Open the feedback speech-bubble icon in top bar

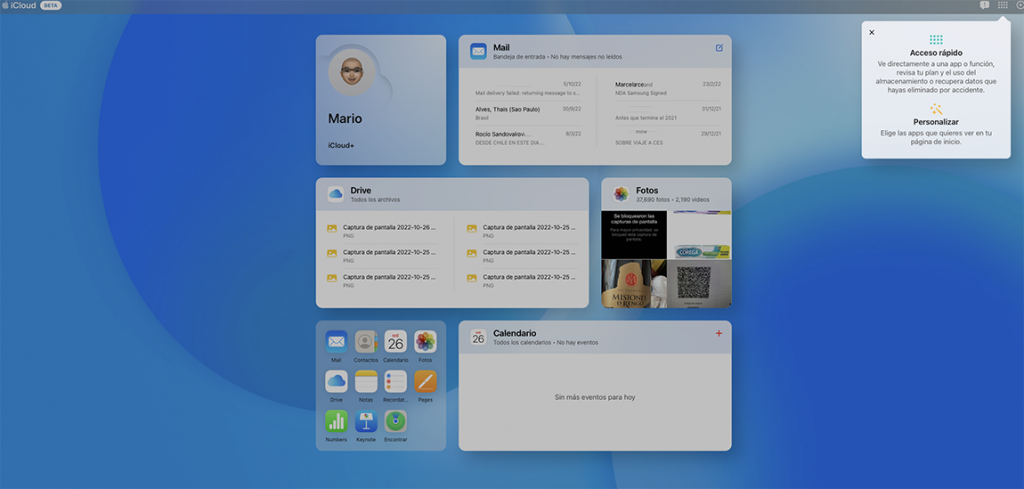click(x=984, y=5)
